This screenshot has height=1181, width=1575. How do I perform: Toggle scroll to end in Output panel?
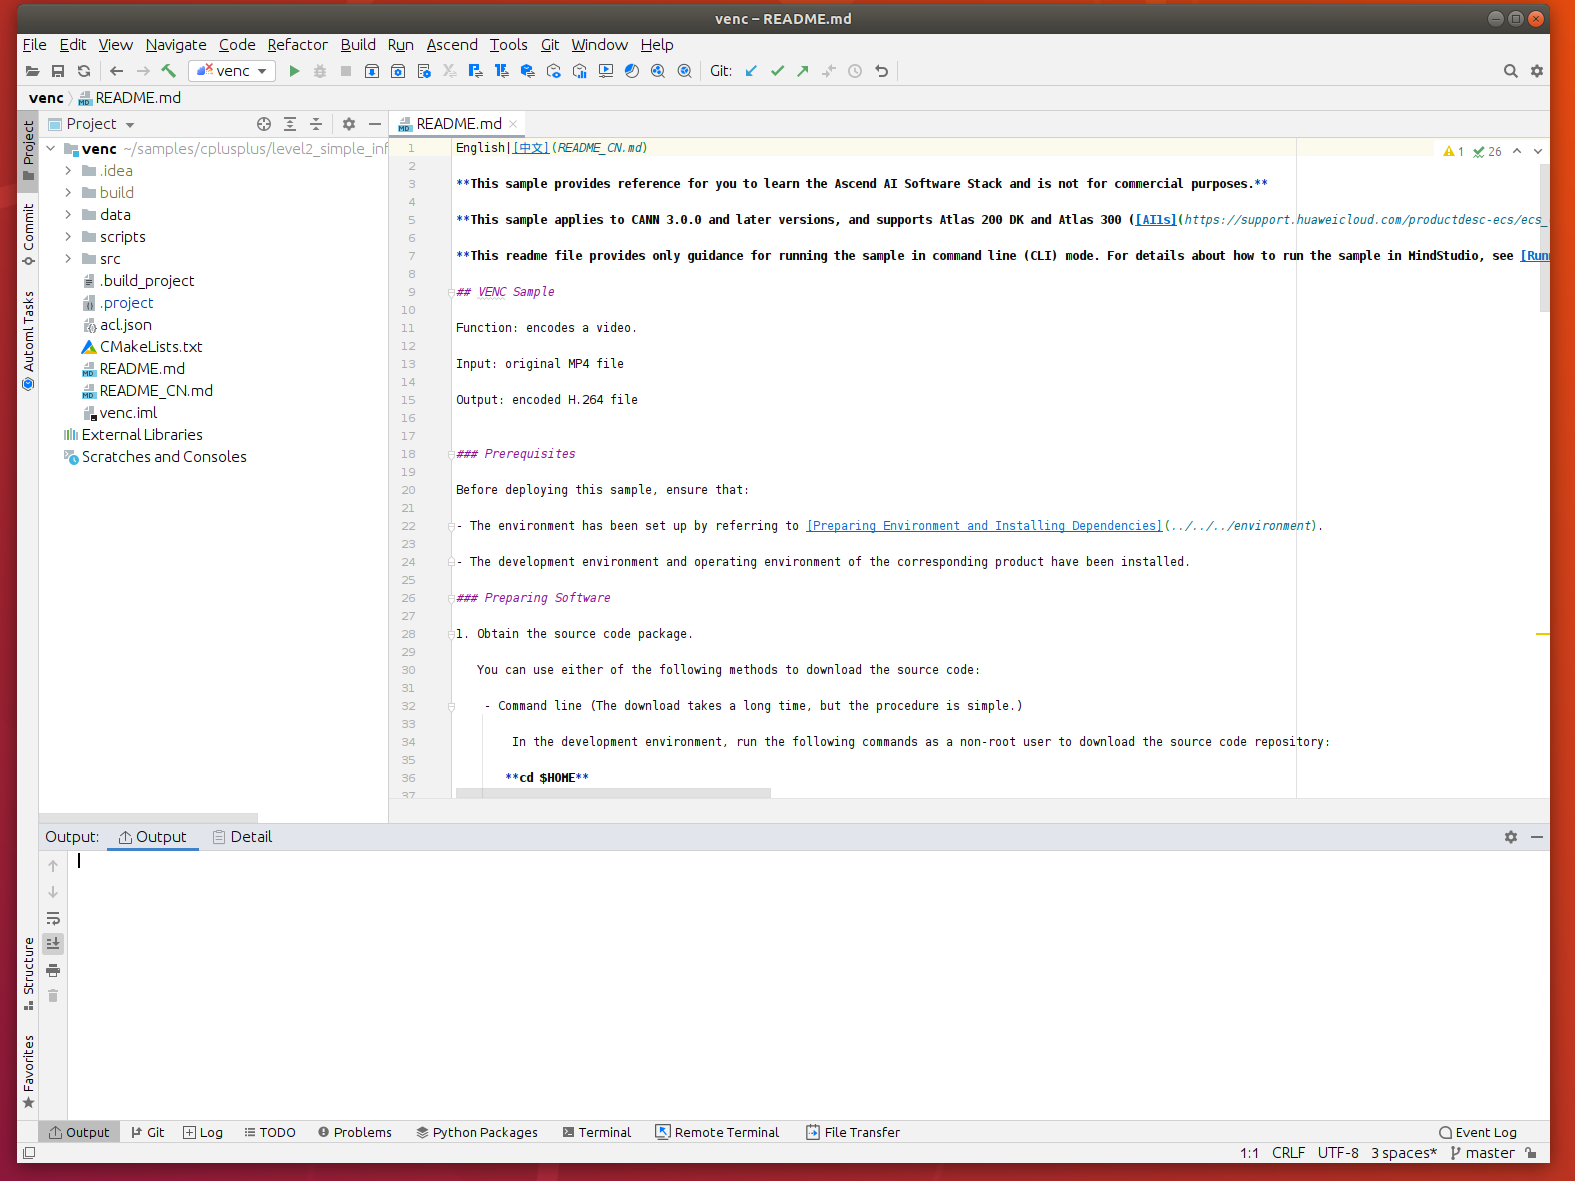[53, 943]
